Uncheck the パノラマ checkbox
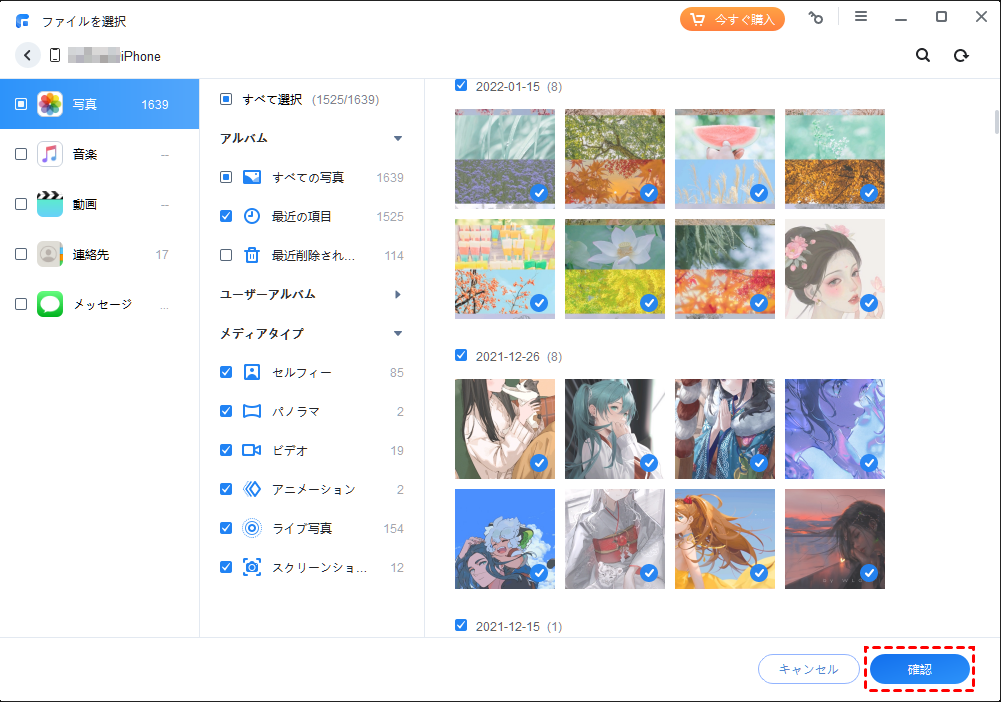The image size is (1001, 702). pos(226,411)
